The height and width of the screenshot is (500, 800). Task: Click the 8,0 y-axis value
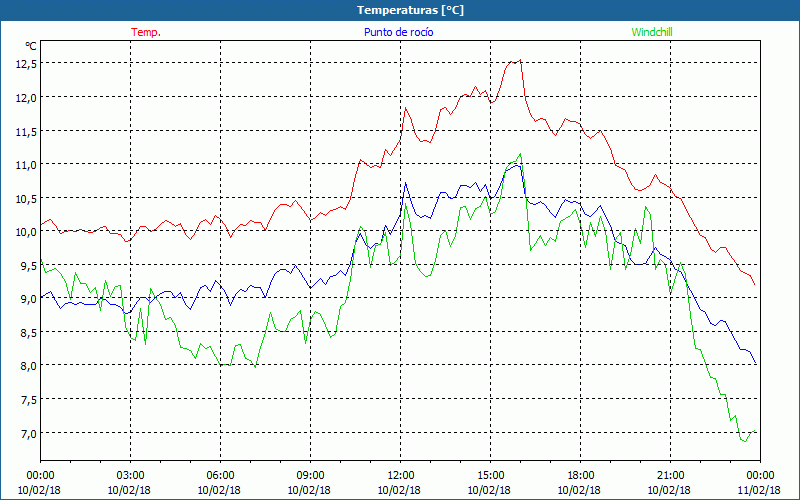click(26, 365)
